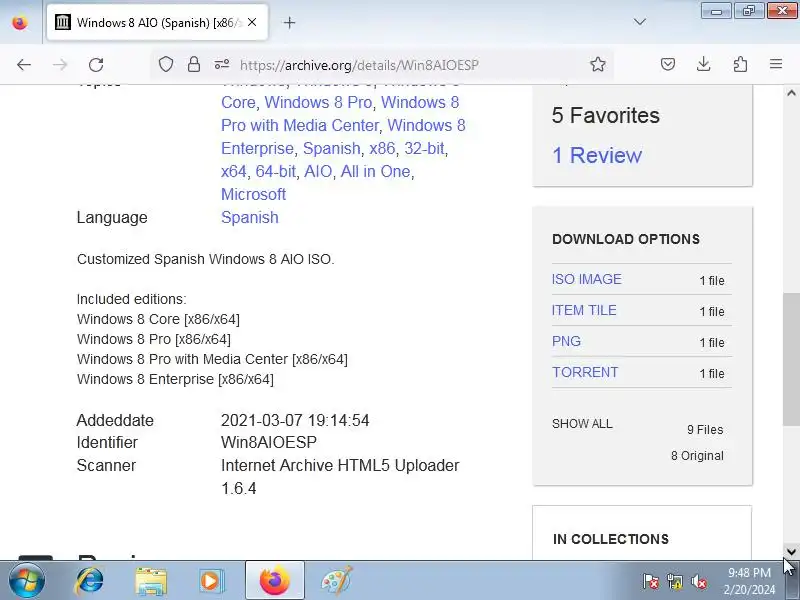Screen dimensions: 800x600
Task: Open the Downloads panel
Action: tap(704, 64)
